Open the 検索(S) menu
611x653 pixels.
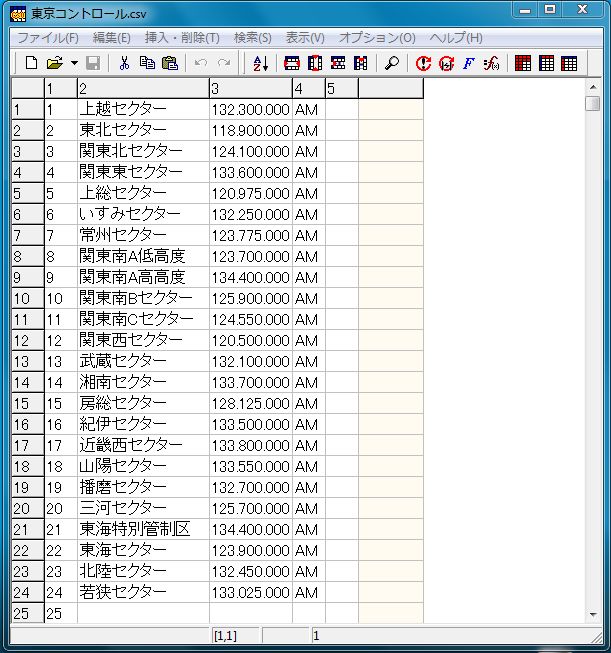(253, 38)
